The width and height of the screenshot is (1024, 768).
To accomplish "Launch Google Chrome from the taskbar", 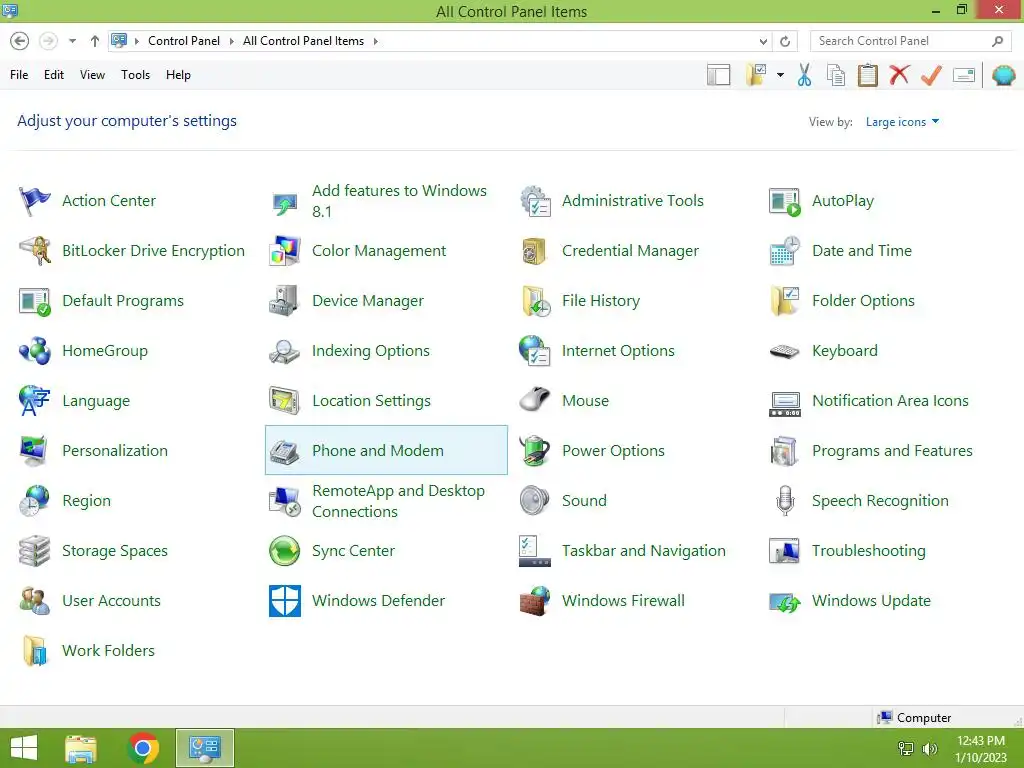I will [x=143, y=748].
